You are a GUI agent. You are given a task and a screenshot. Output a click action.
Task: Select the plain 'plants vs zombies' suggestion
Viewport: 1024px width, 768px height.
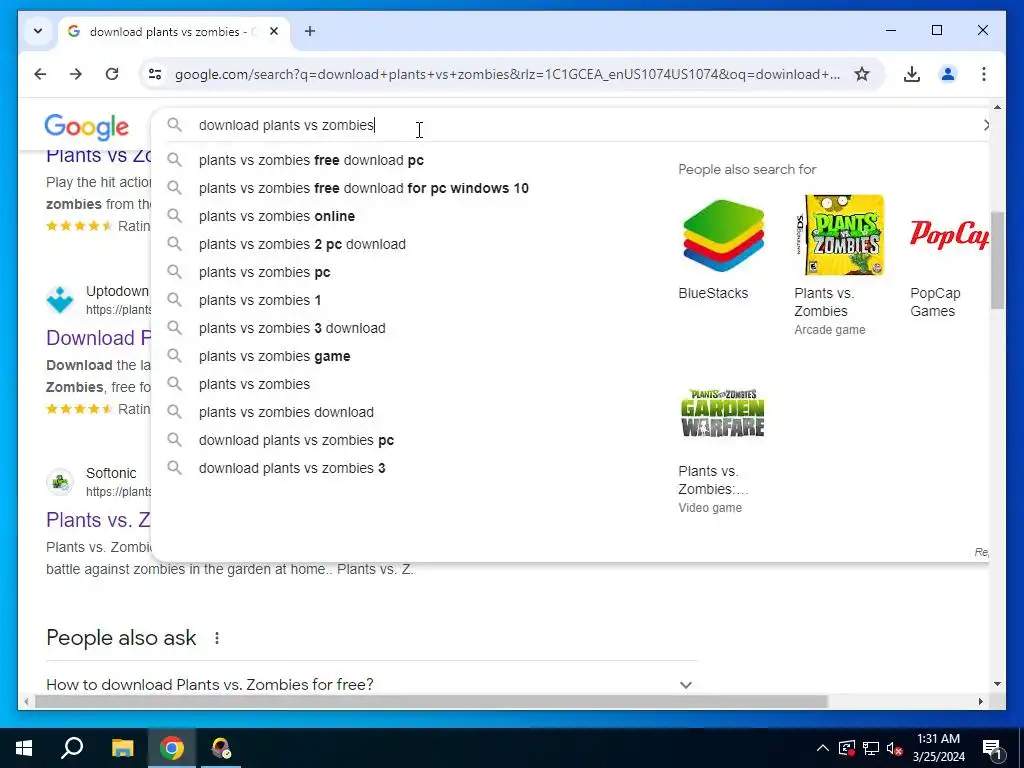254,385
